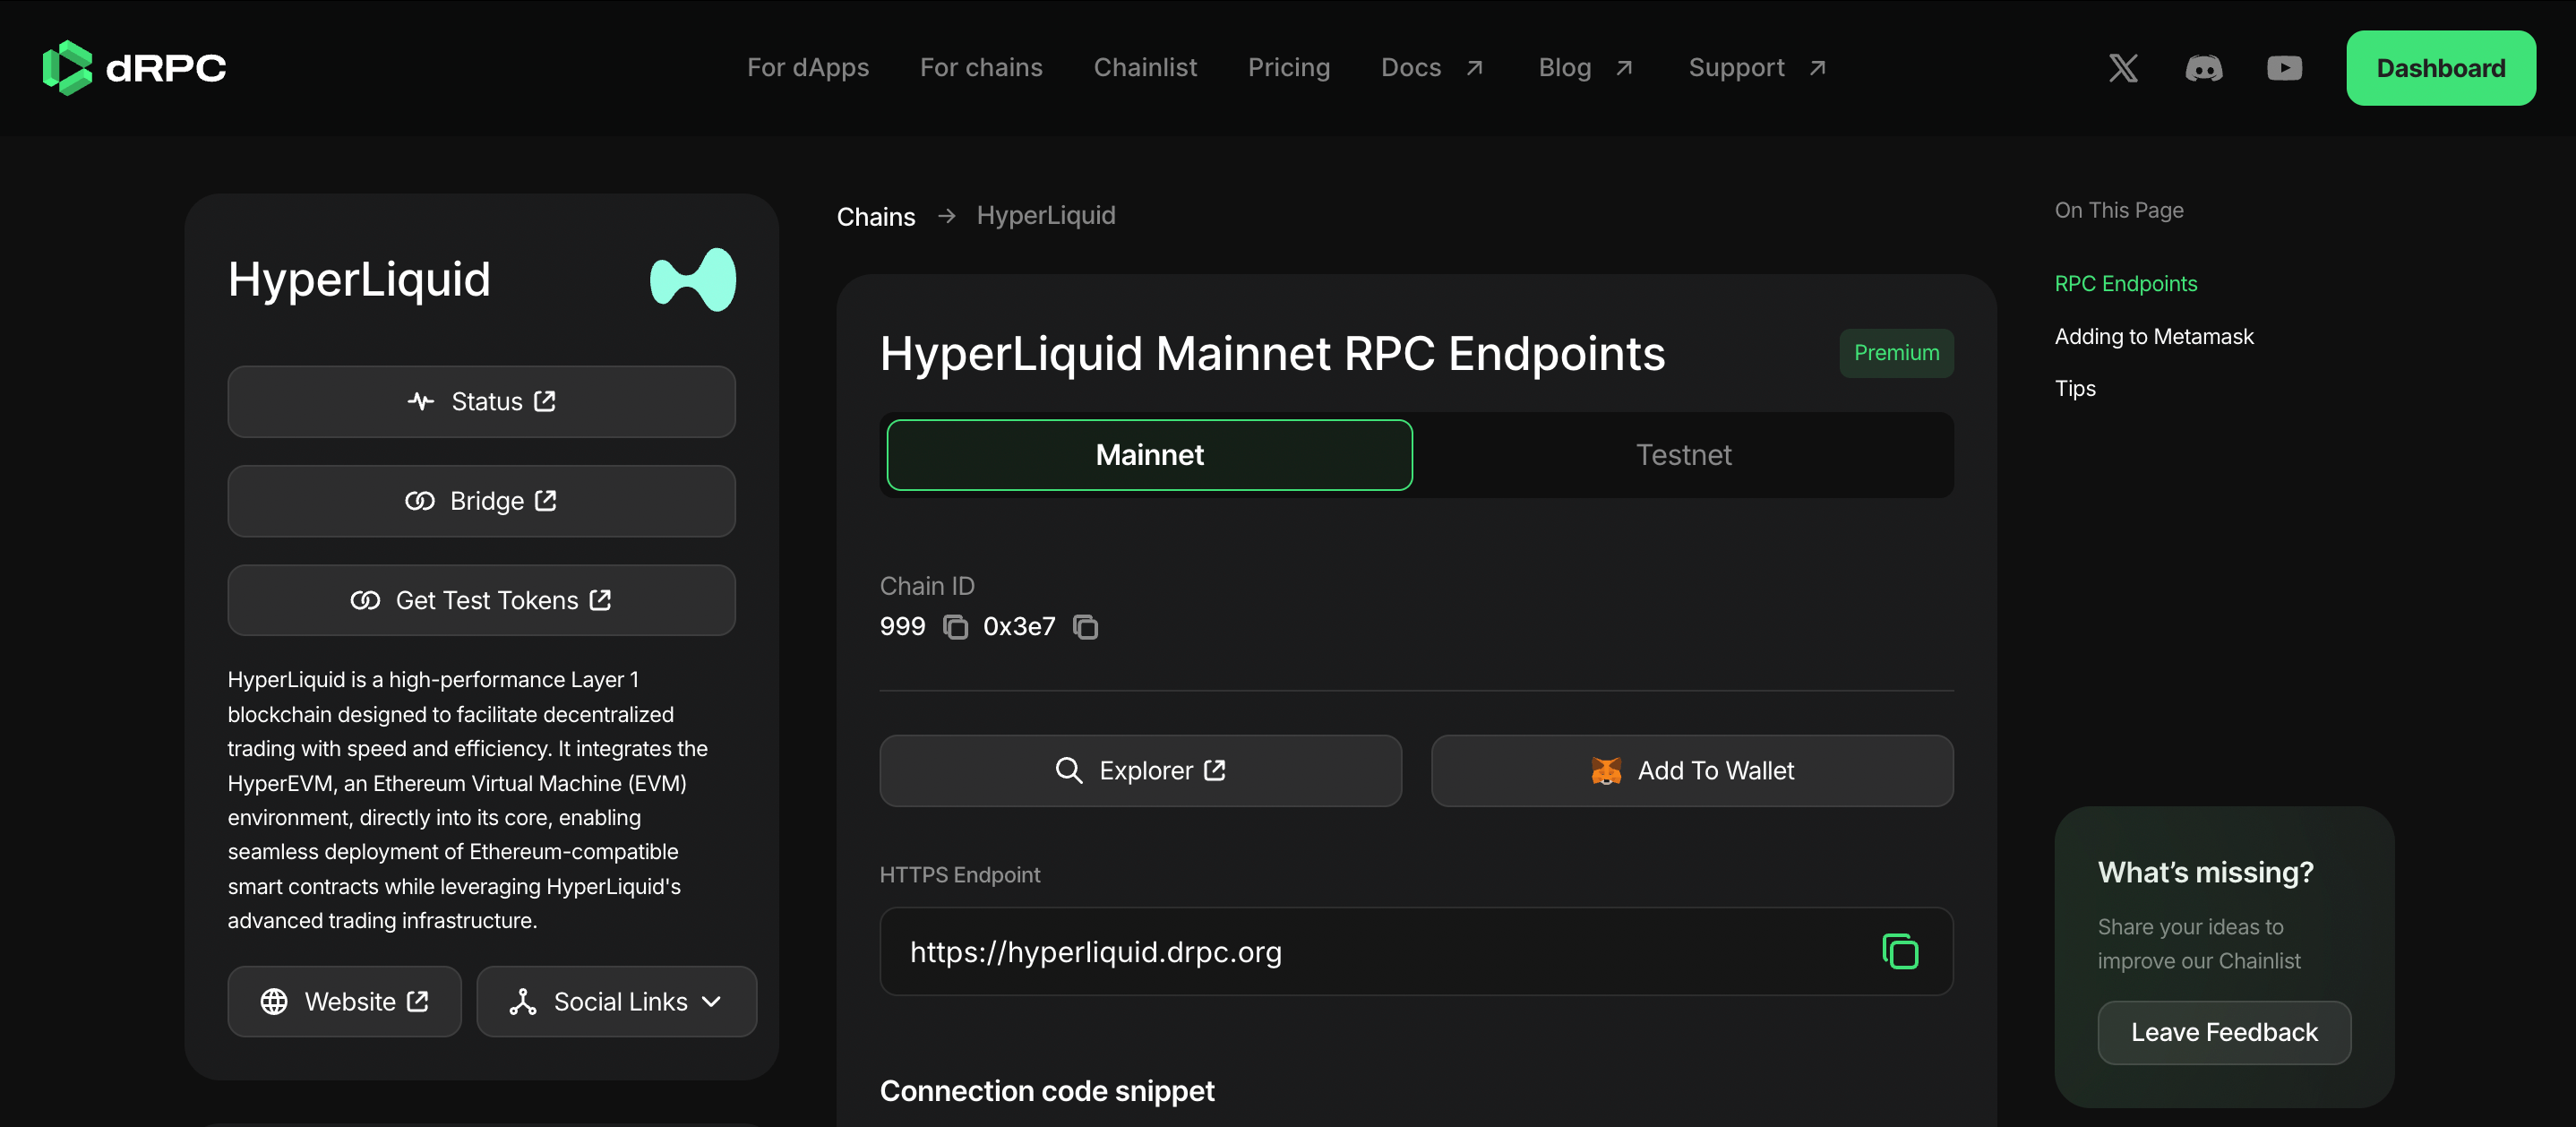Copy hex chain ID 0x3e7
Screen dimensions: 2576x1127
[x=1085, y=627]
